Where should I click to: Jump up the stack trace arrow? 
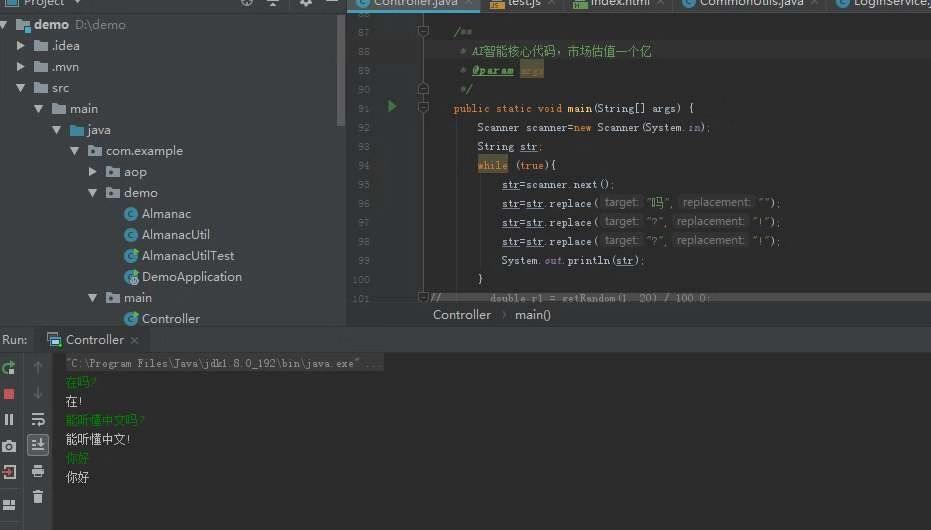point(38,368)
